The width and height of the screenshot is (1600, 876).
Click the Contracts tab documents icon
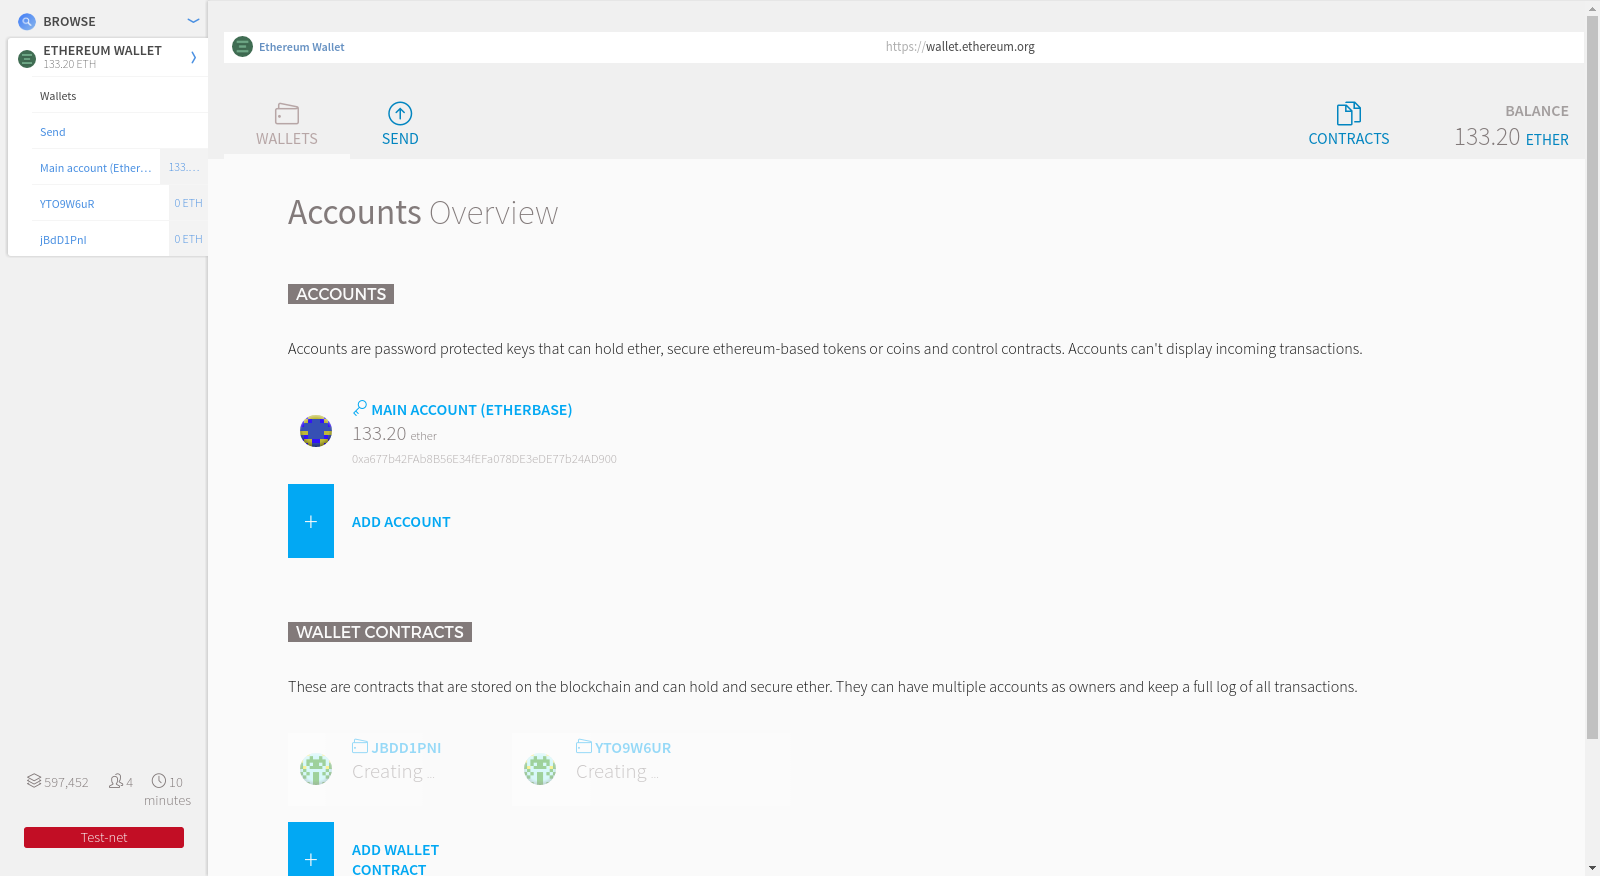point(1349,113)
